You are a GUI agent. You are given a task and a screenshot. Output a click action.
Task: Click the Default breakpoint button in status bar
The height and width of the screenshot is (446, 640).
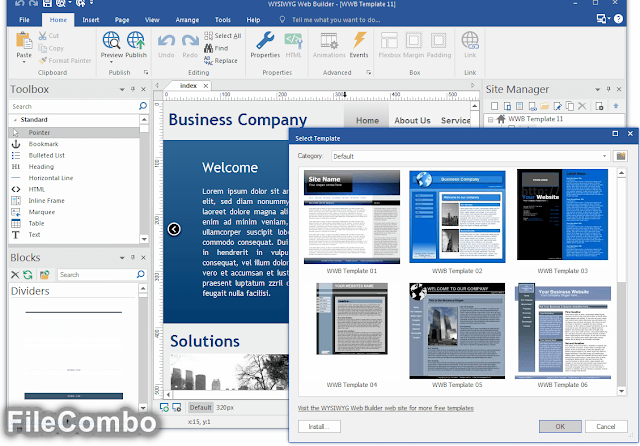tap(200, 408)
